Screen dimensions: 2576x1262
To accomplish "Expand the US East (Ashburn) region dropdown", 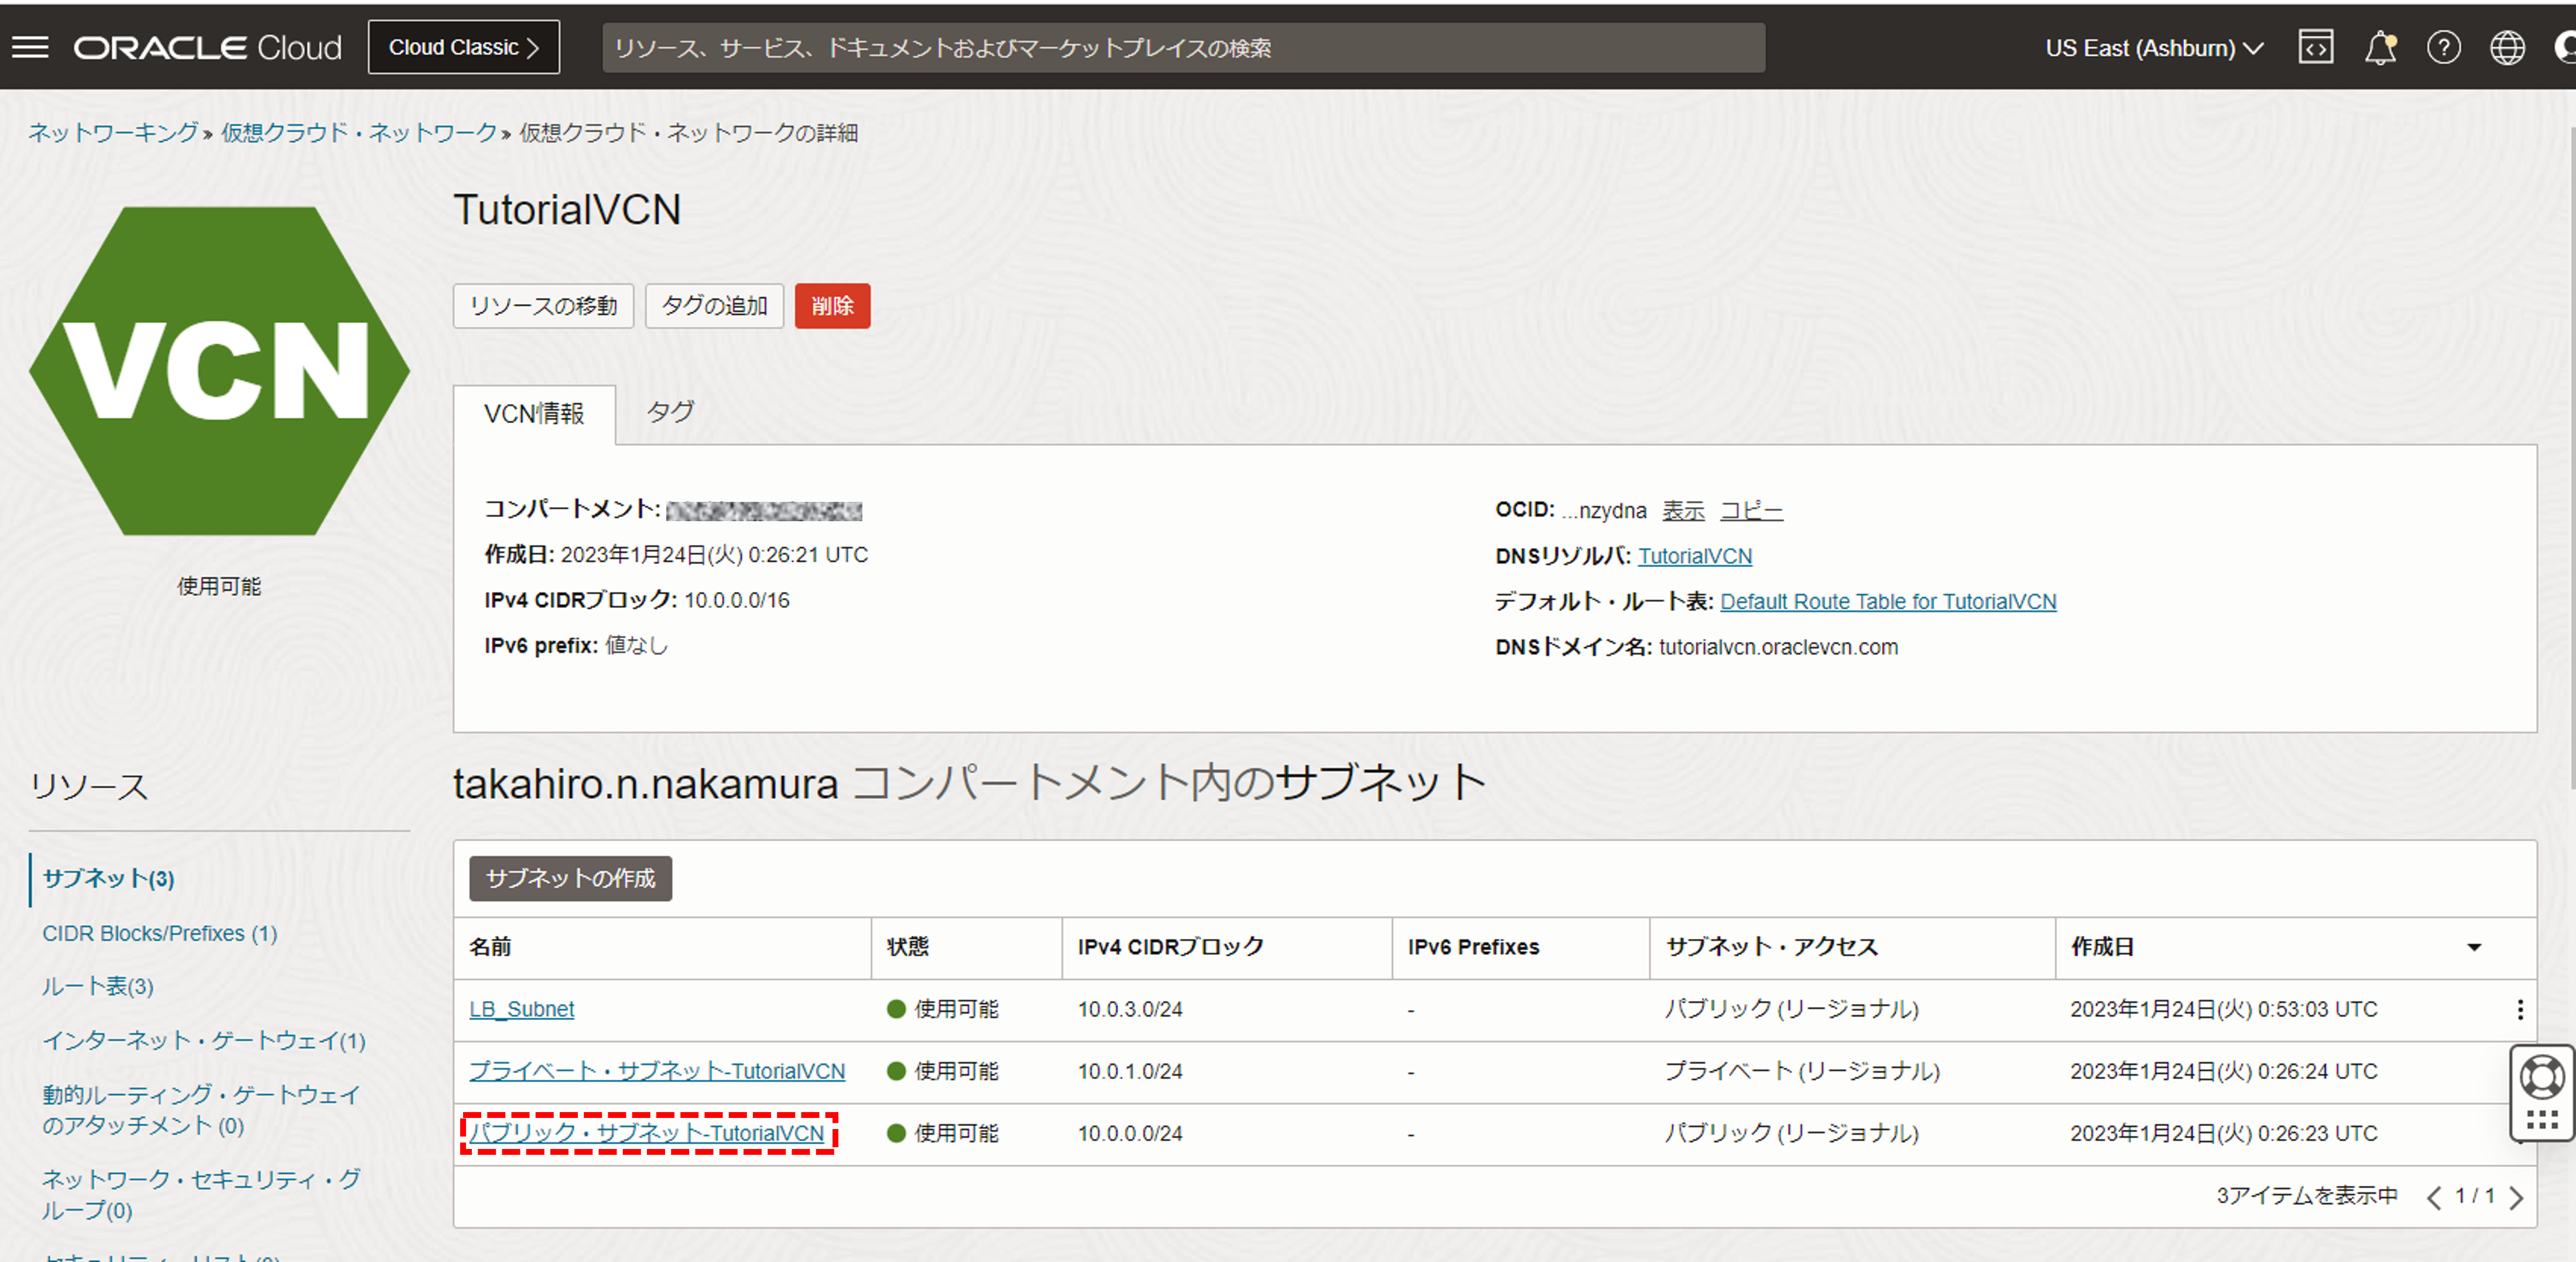I will pos(2153,47).
